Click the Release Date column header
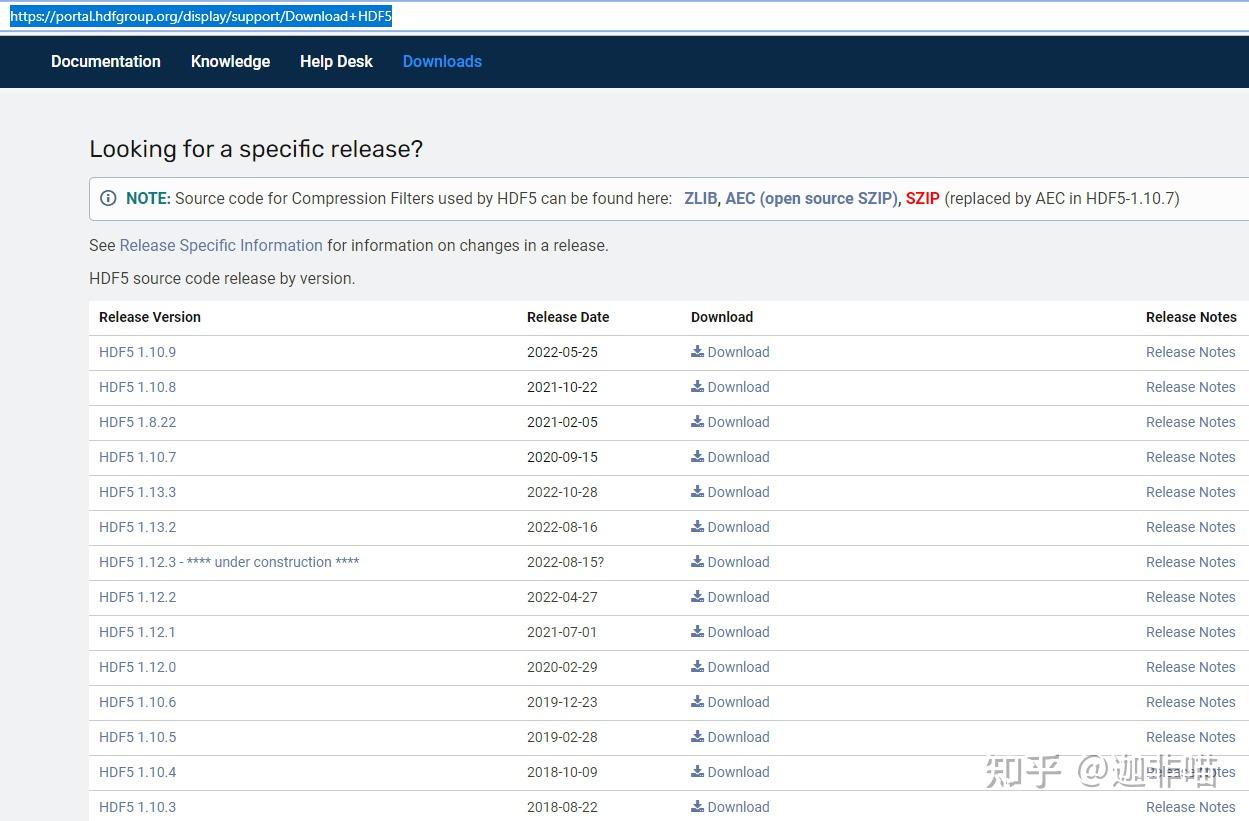The image size is (1249, 821). click(x=568, y=317)
